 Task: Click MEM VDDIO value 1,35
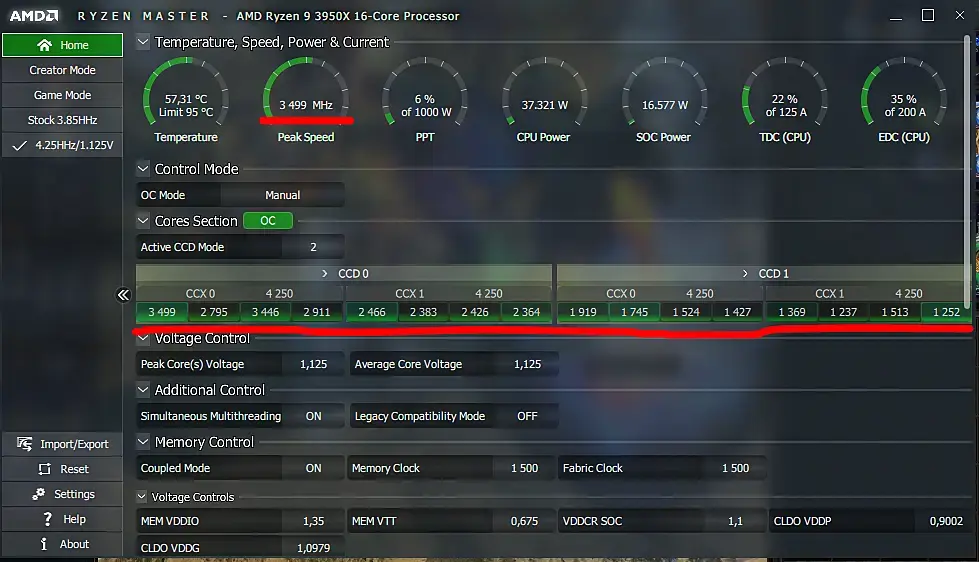(313, 521)
